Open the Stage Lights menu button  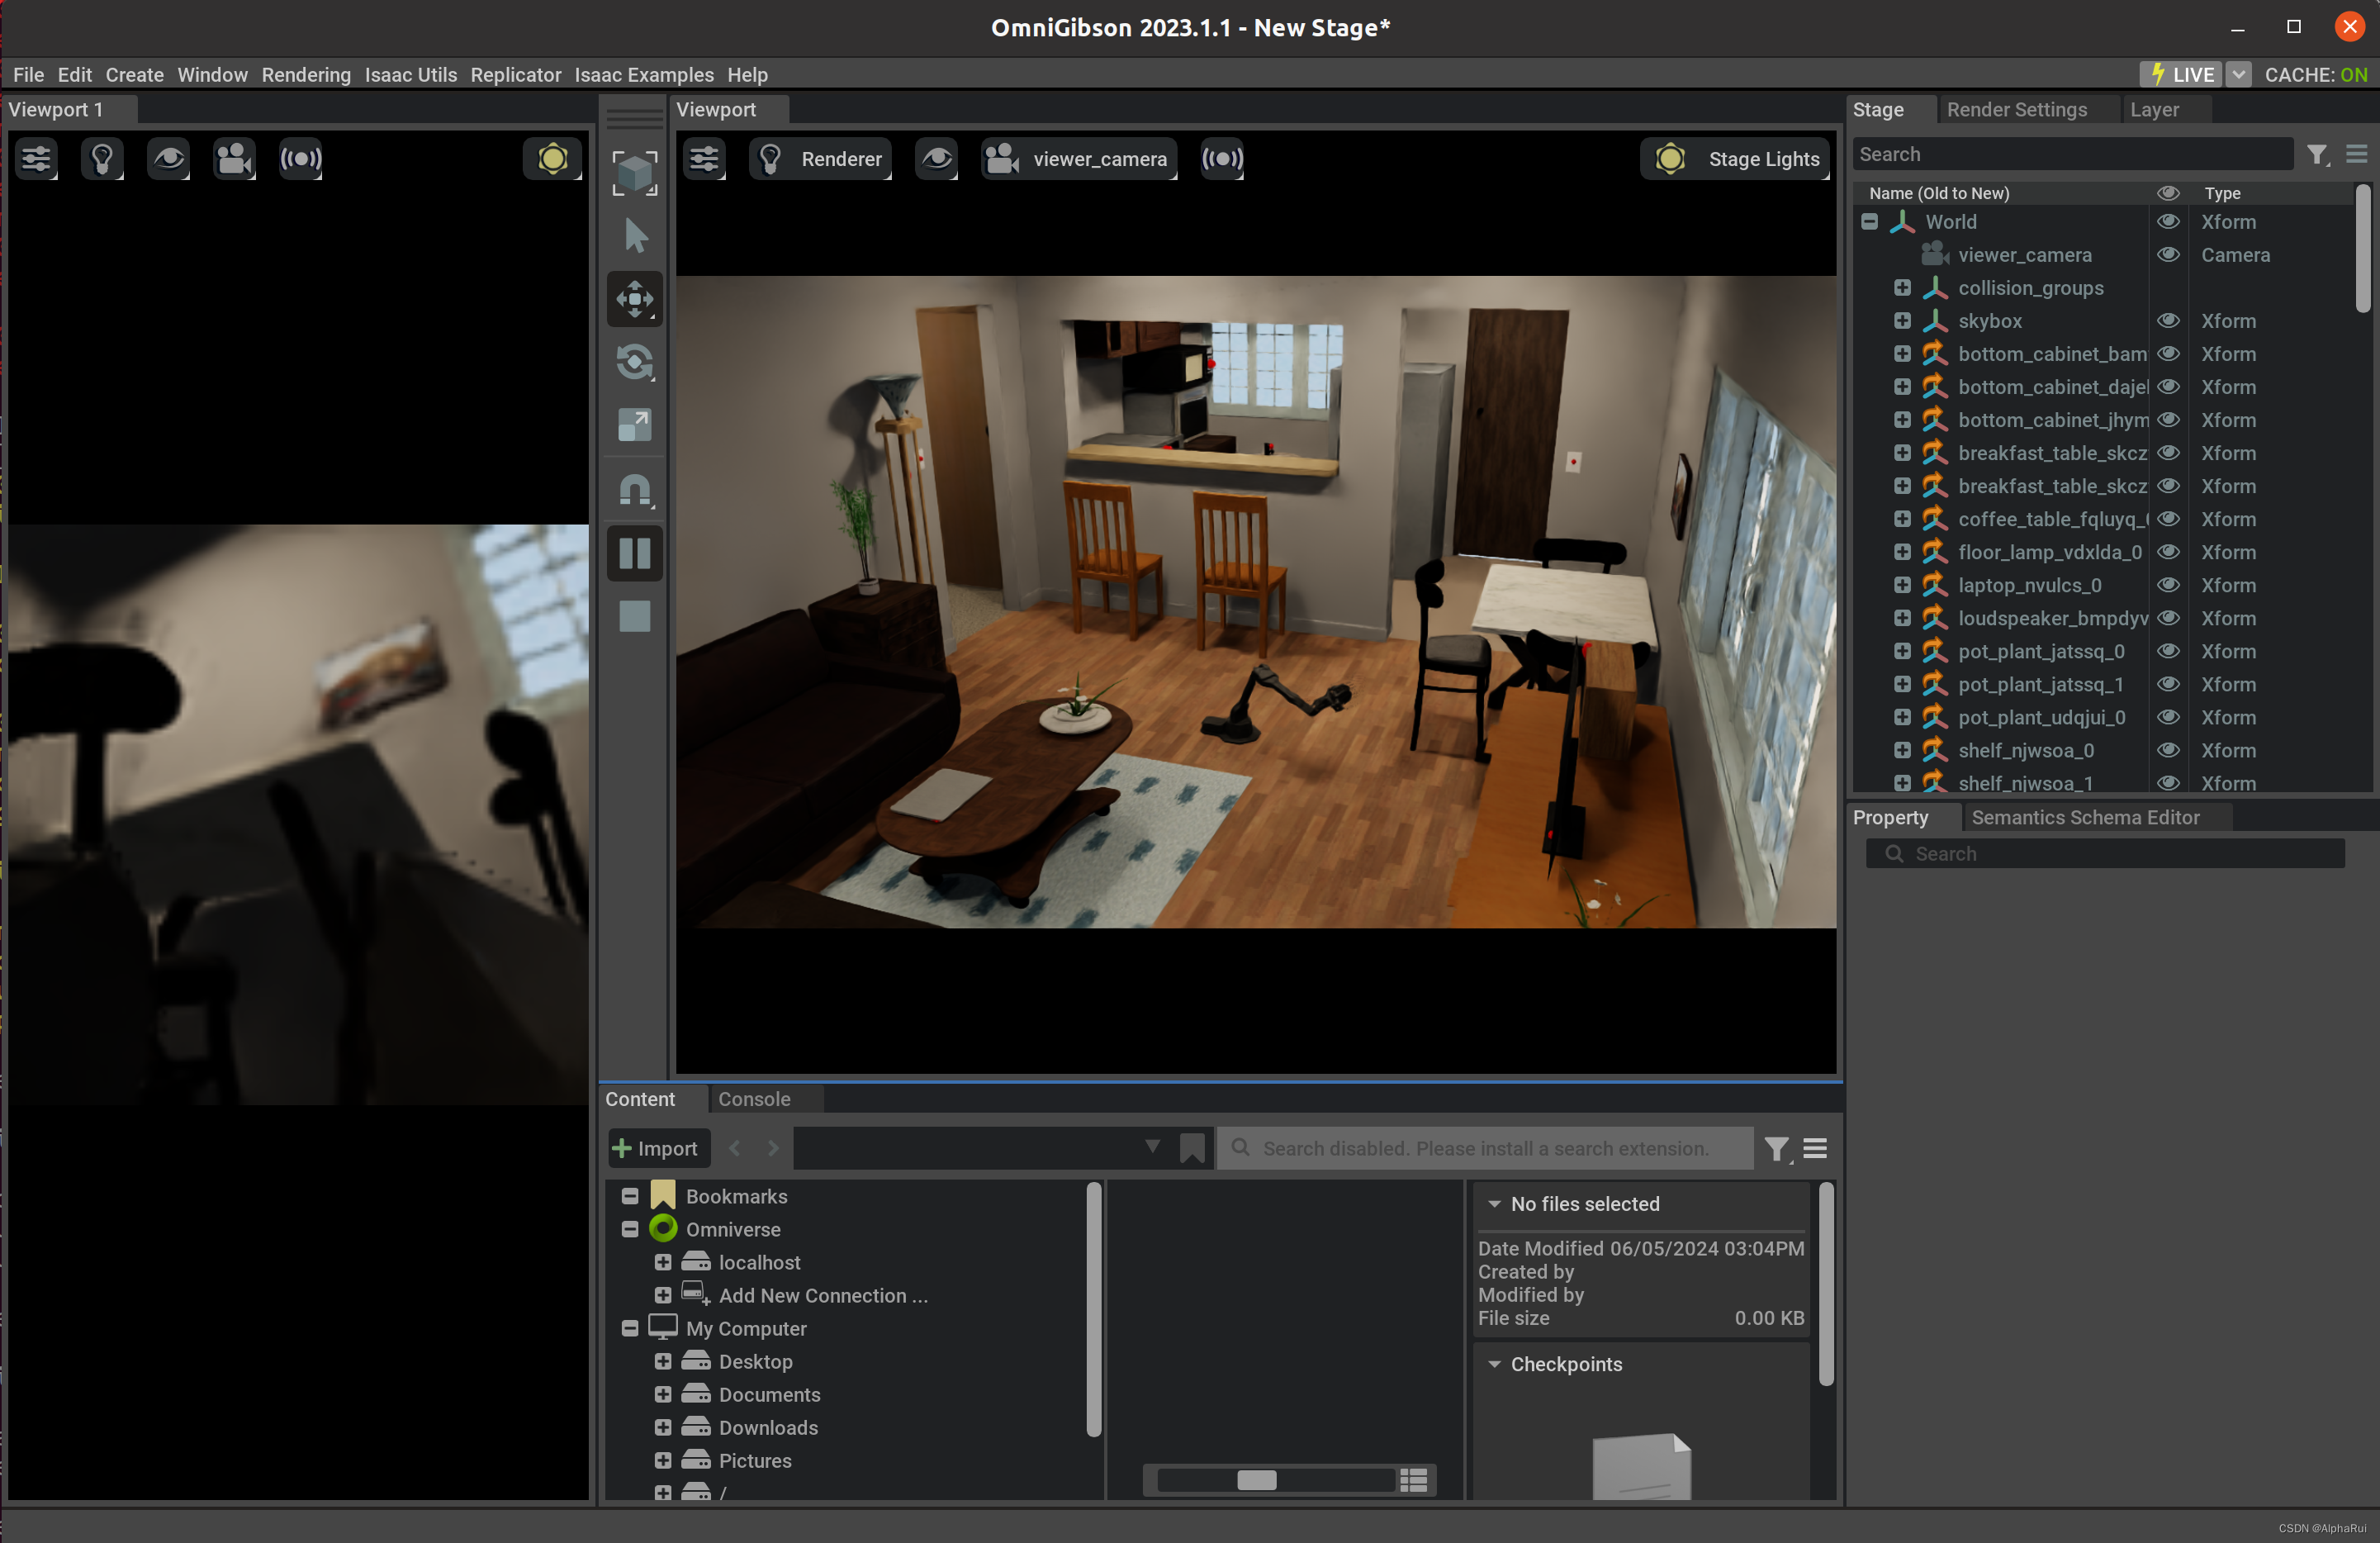point(1735,159)
